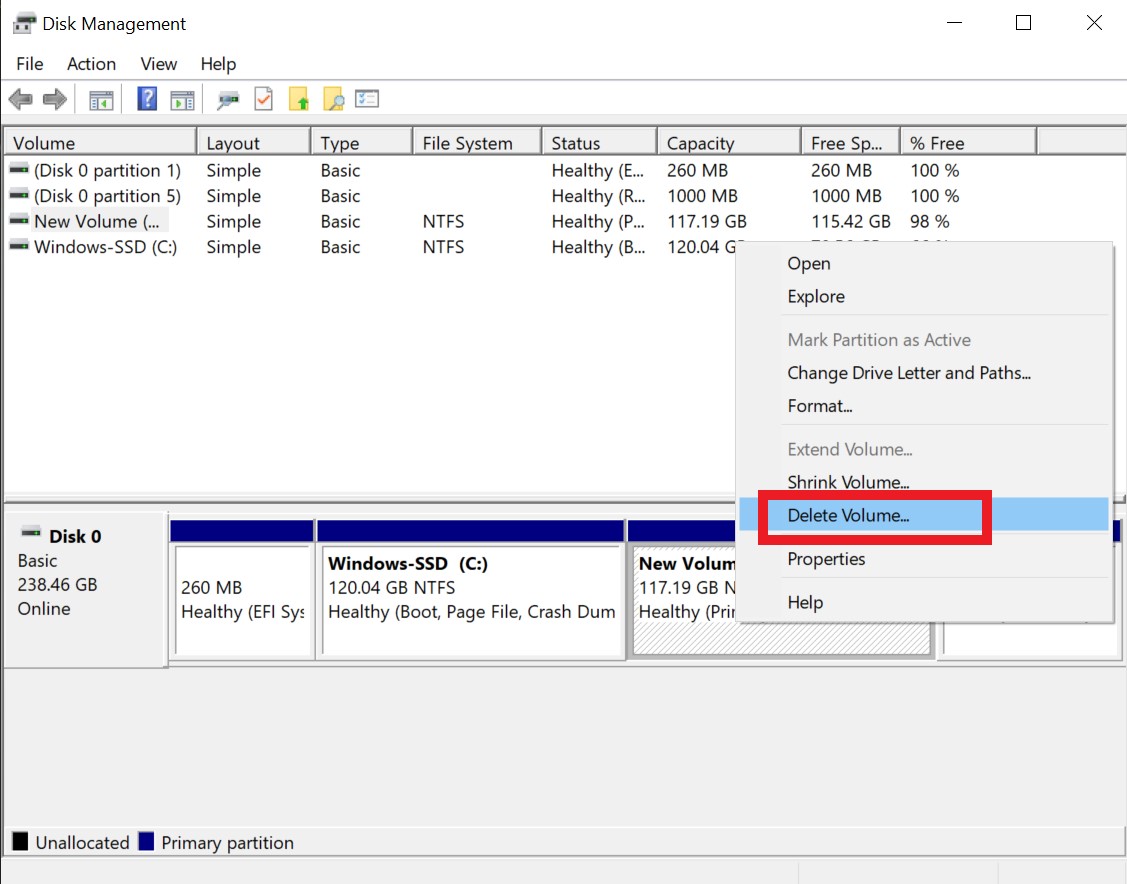The width and height of the screenshot is (1127, 884).
Task: Click the document with red checkmark icon
Action: (x=263, y=99)
